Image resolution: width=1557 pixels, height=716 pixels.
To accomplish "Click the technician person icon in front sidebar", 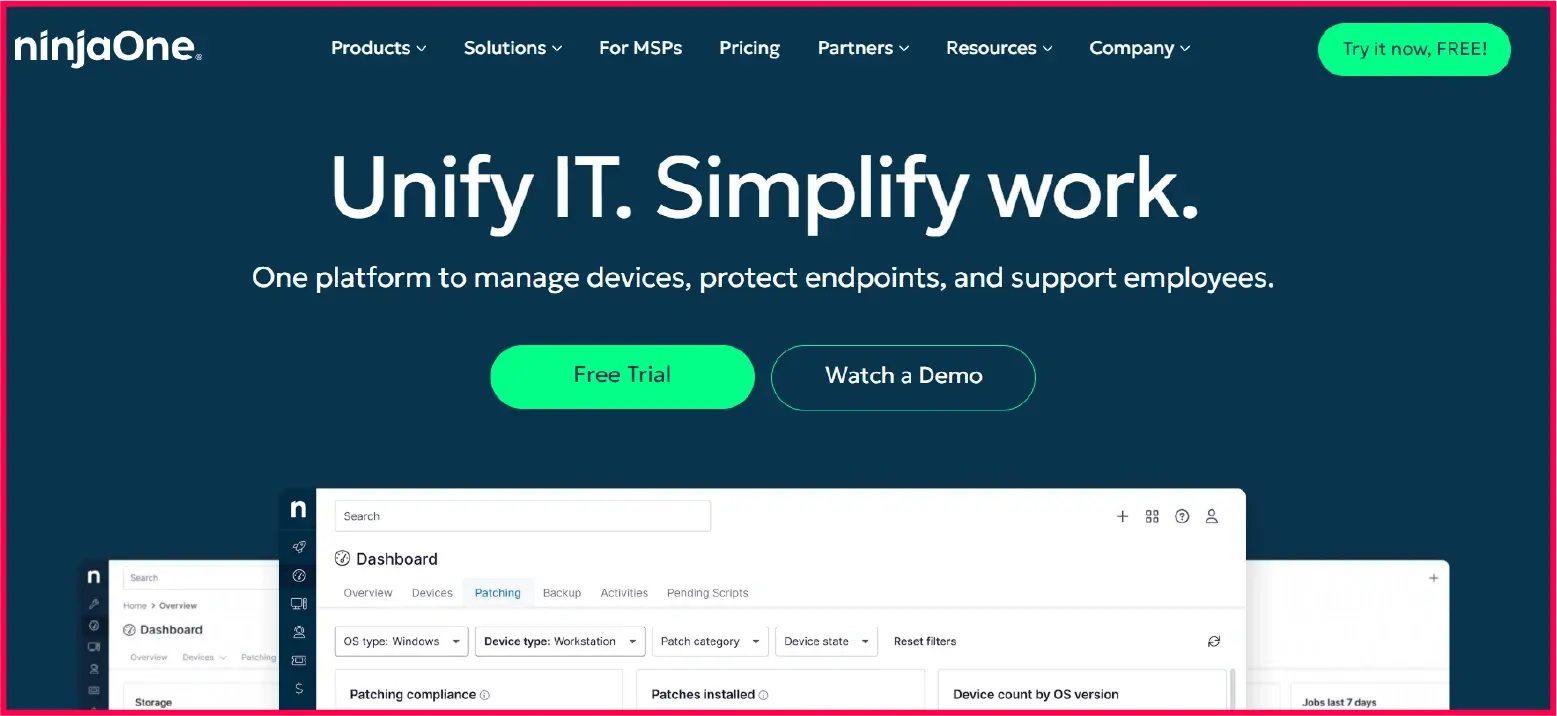I will 298,632.
